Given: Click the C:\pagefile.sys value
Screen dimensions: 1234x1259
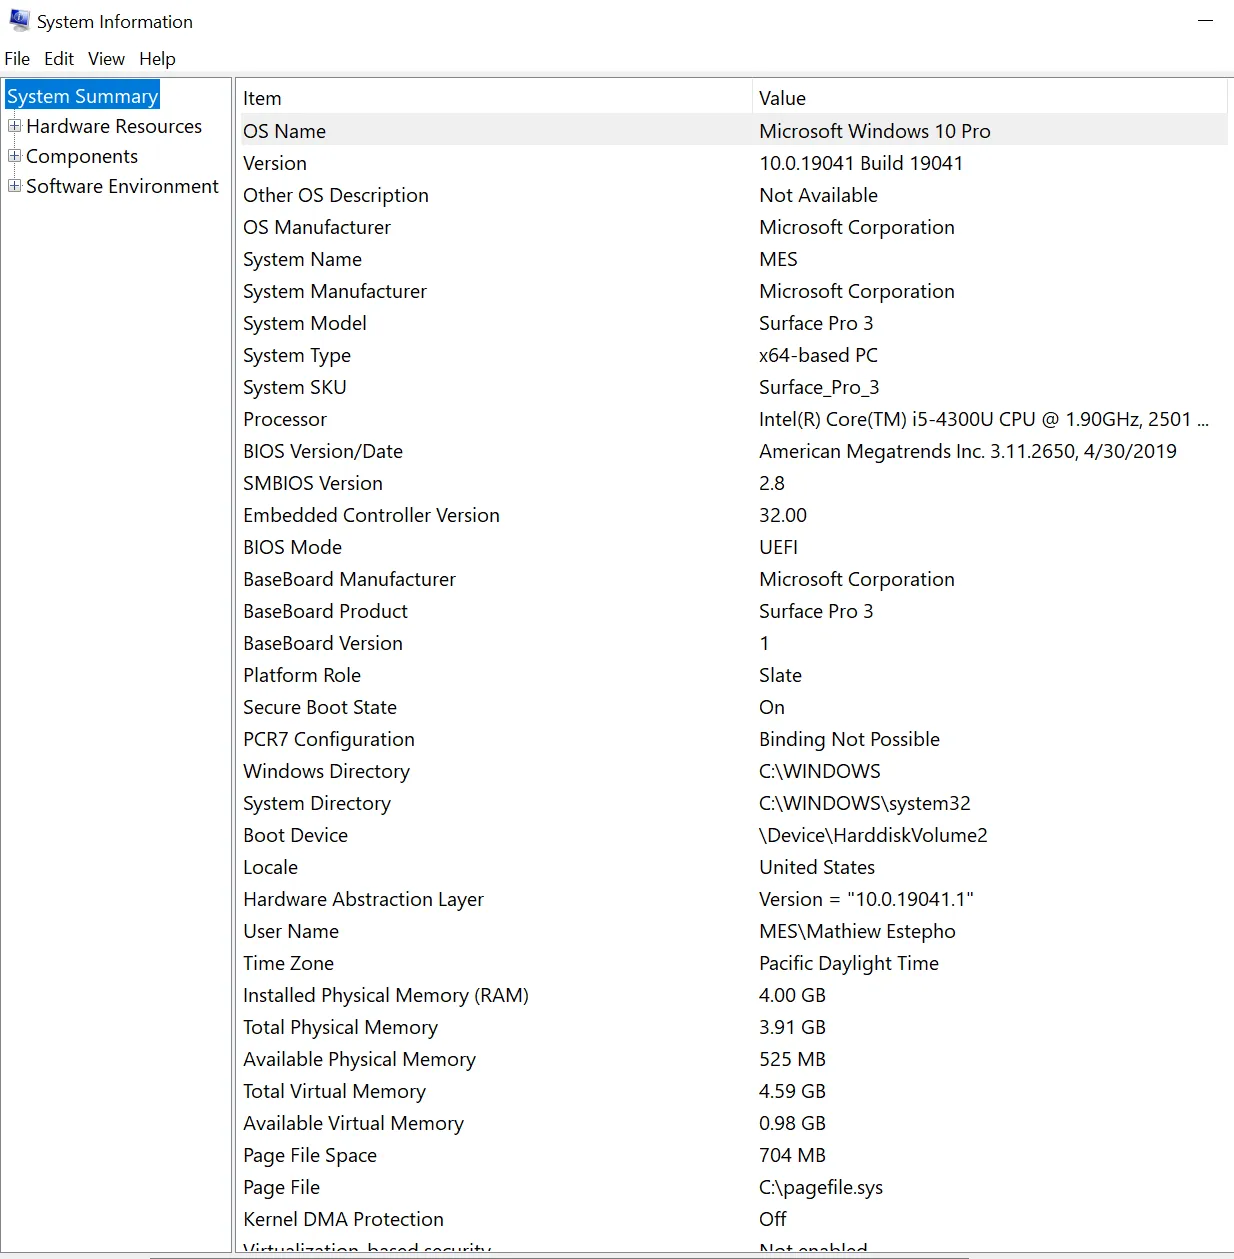Looking at the screenshot, I should (821, 1187).
